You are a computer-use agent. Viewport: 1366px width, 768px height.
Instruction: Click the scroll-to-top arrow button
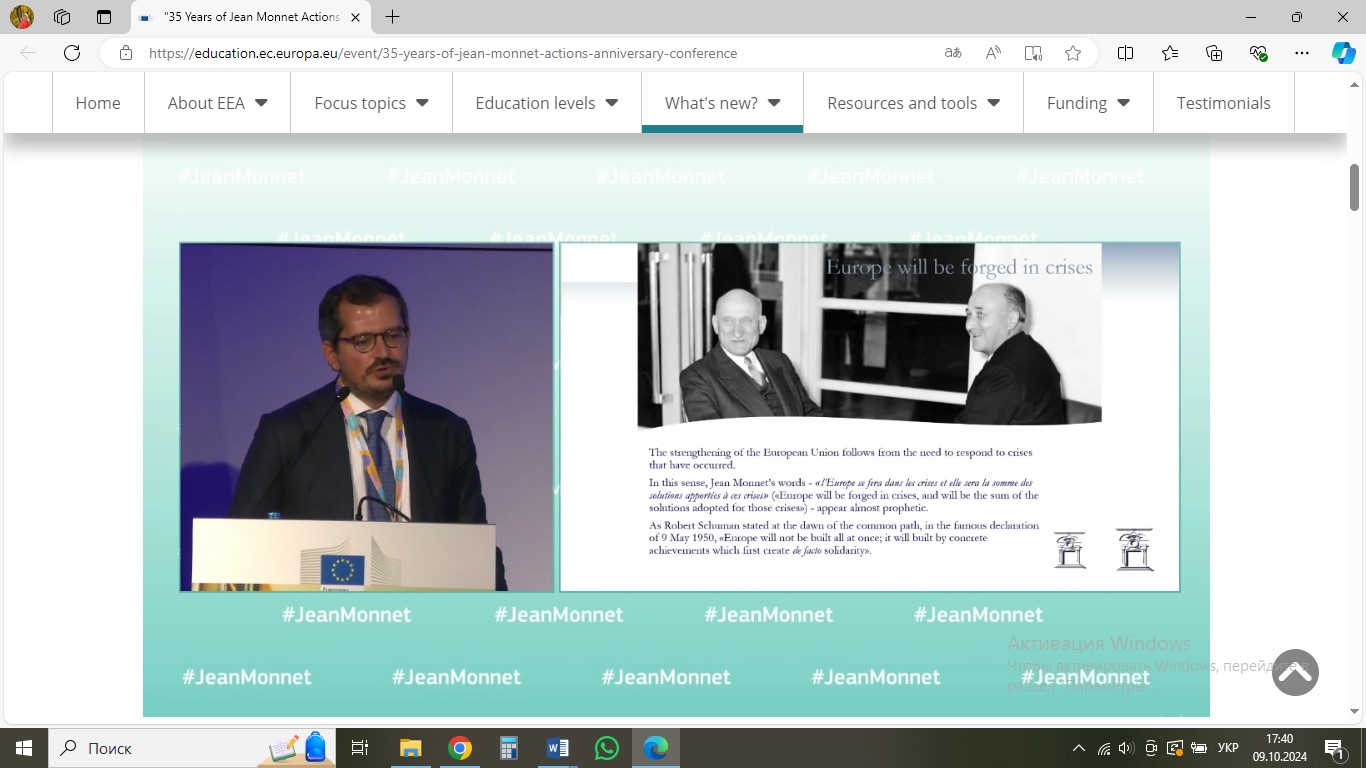click(x=1295, y=673)
